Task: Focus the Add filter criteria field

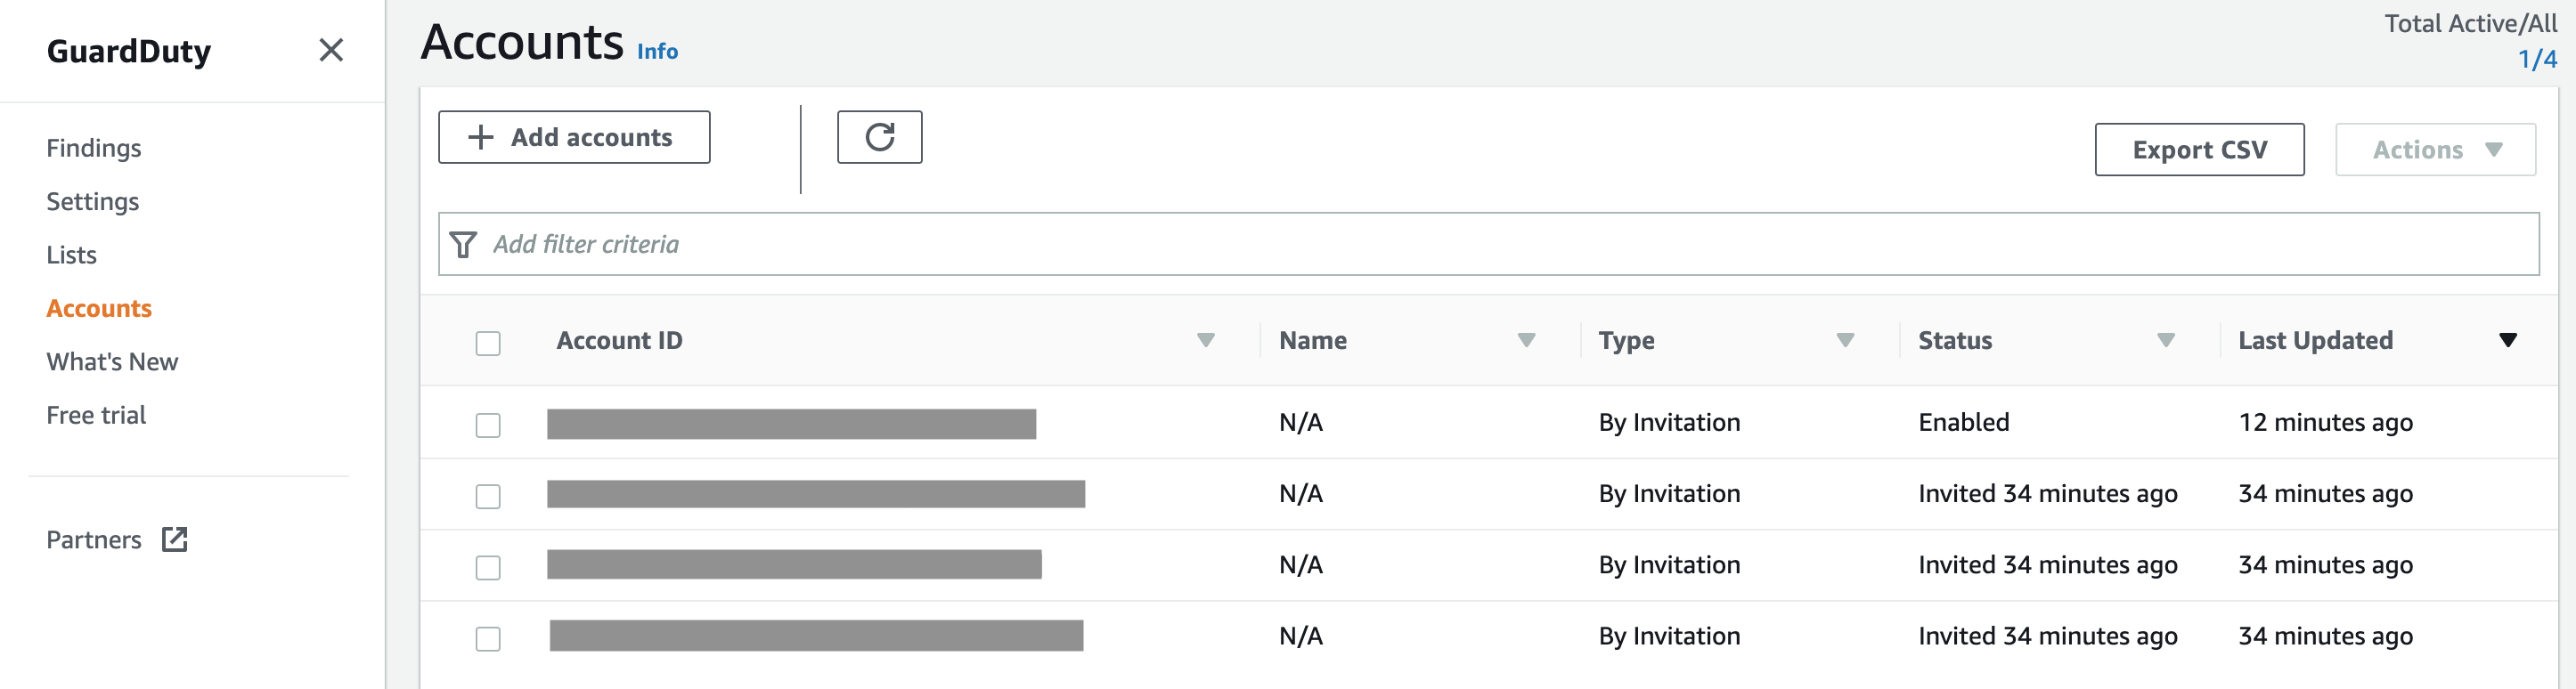Action: coord(1500,245)
